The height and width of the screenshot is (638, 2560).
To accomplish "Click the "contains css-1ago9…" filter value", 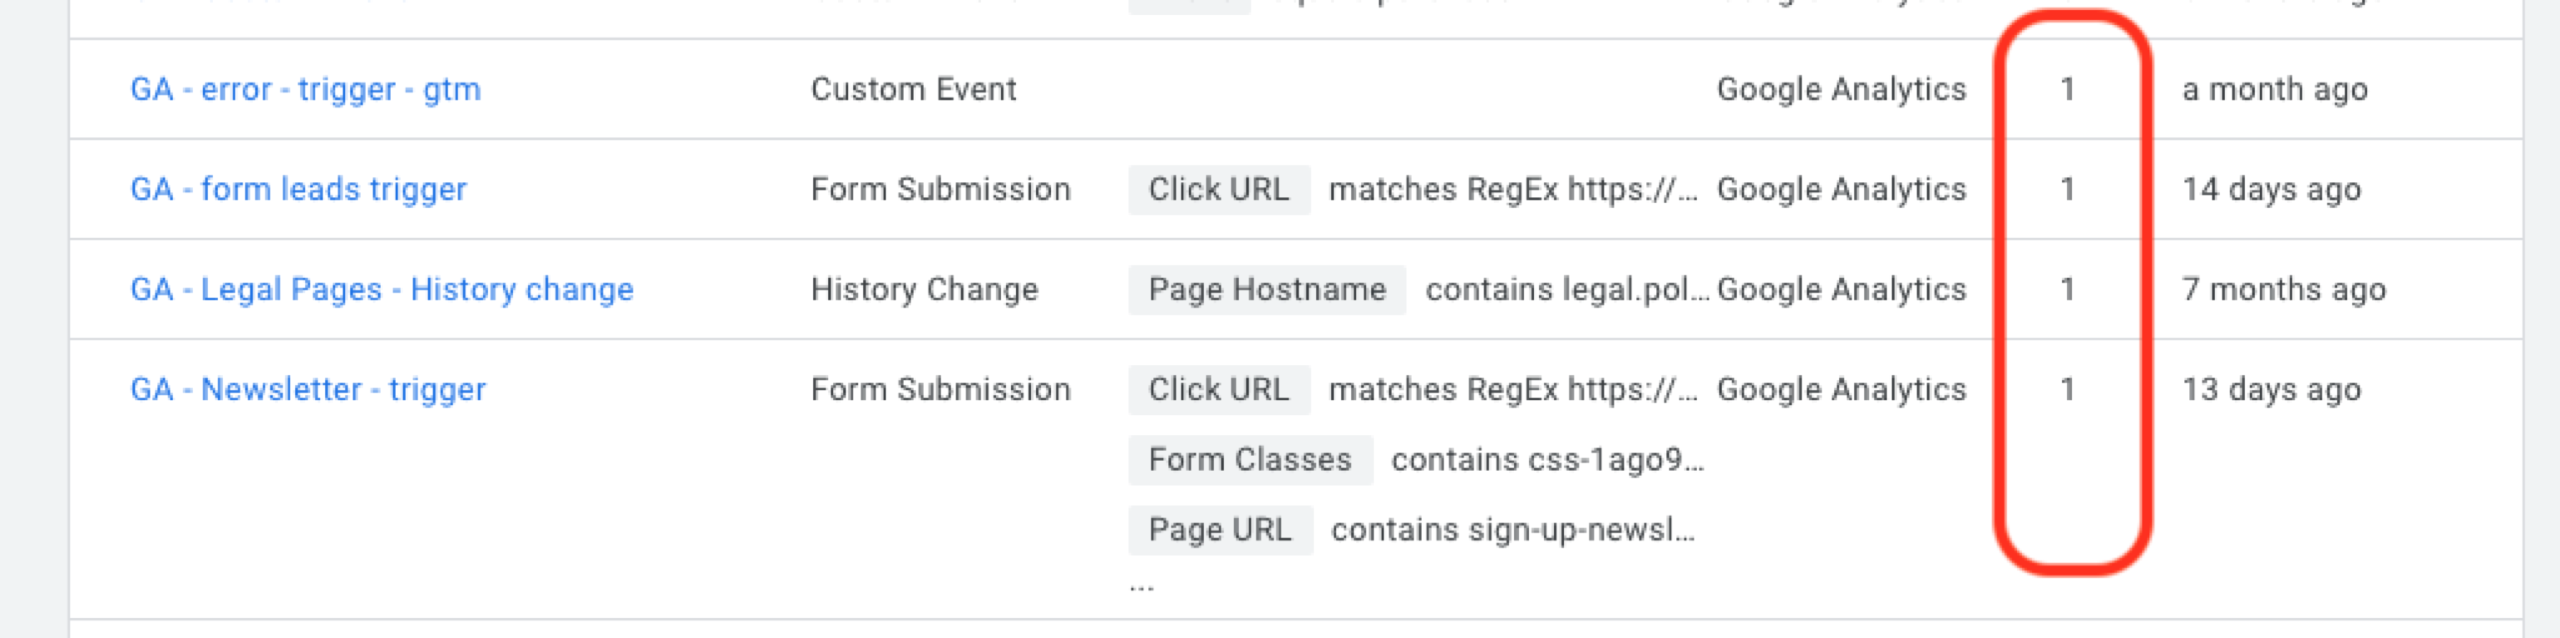I will [1547, 460].
